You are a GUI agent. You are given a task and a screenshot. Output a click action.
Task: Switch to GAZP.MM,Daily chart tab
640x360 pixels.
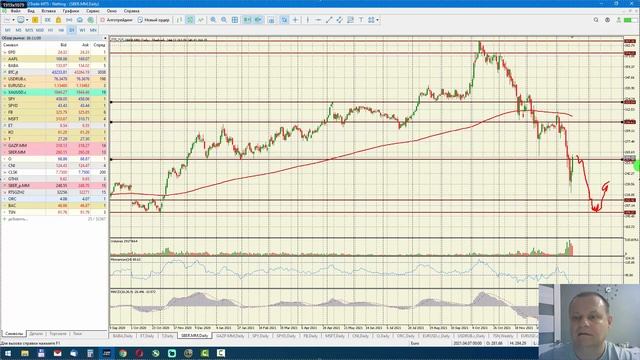(230, 336)
